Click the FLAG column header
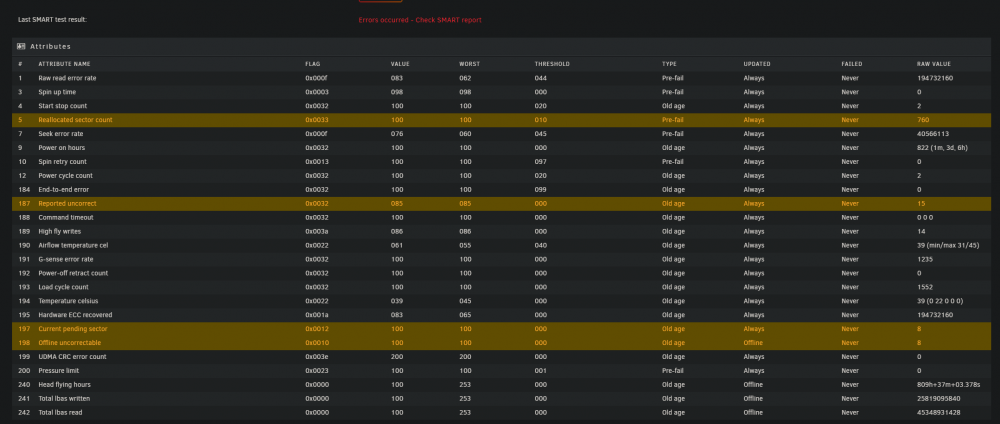Screen dimensions: 1000x424 point(312,64)
